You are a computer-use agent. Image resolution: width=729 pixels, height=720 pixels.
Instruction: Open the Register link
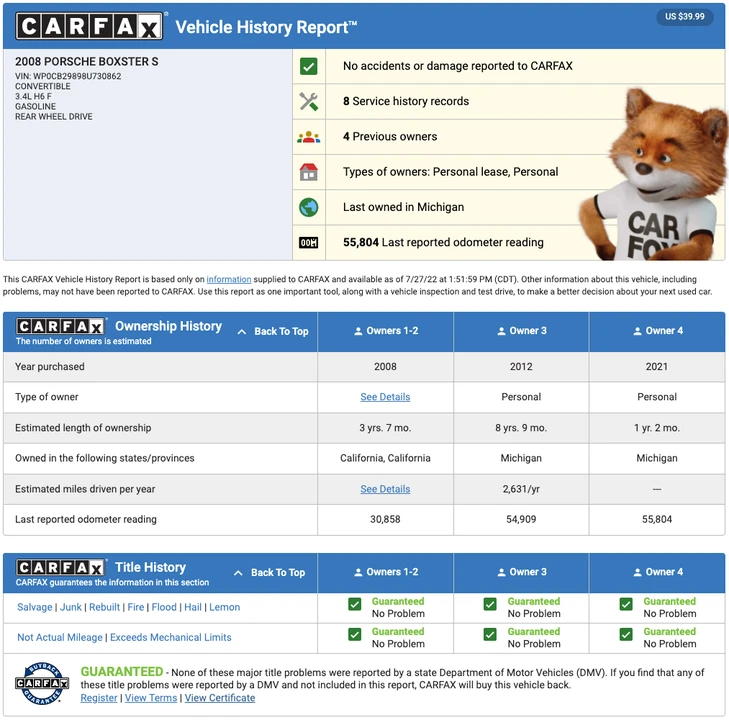[99, 698]
